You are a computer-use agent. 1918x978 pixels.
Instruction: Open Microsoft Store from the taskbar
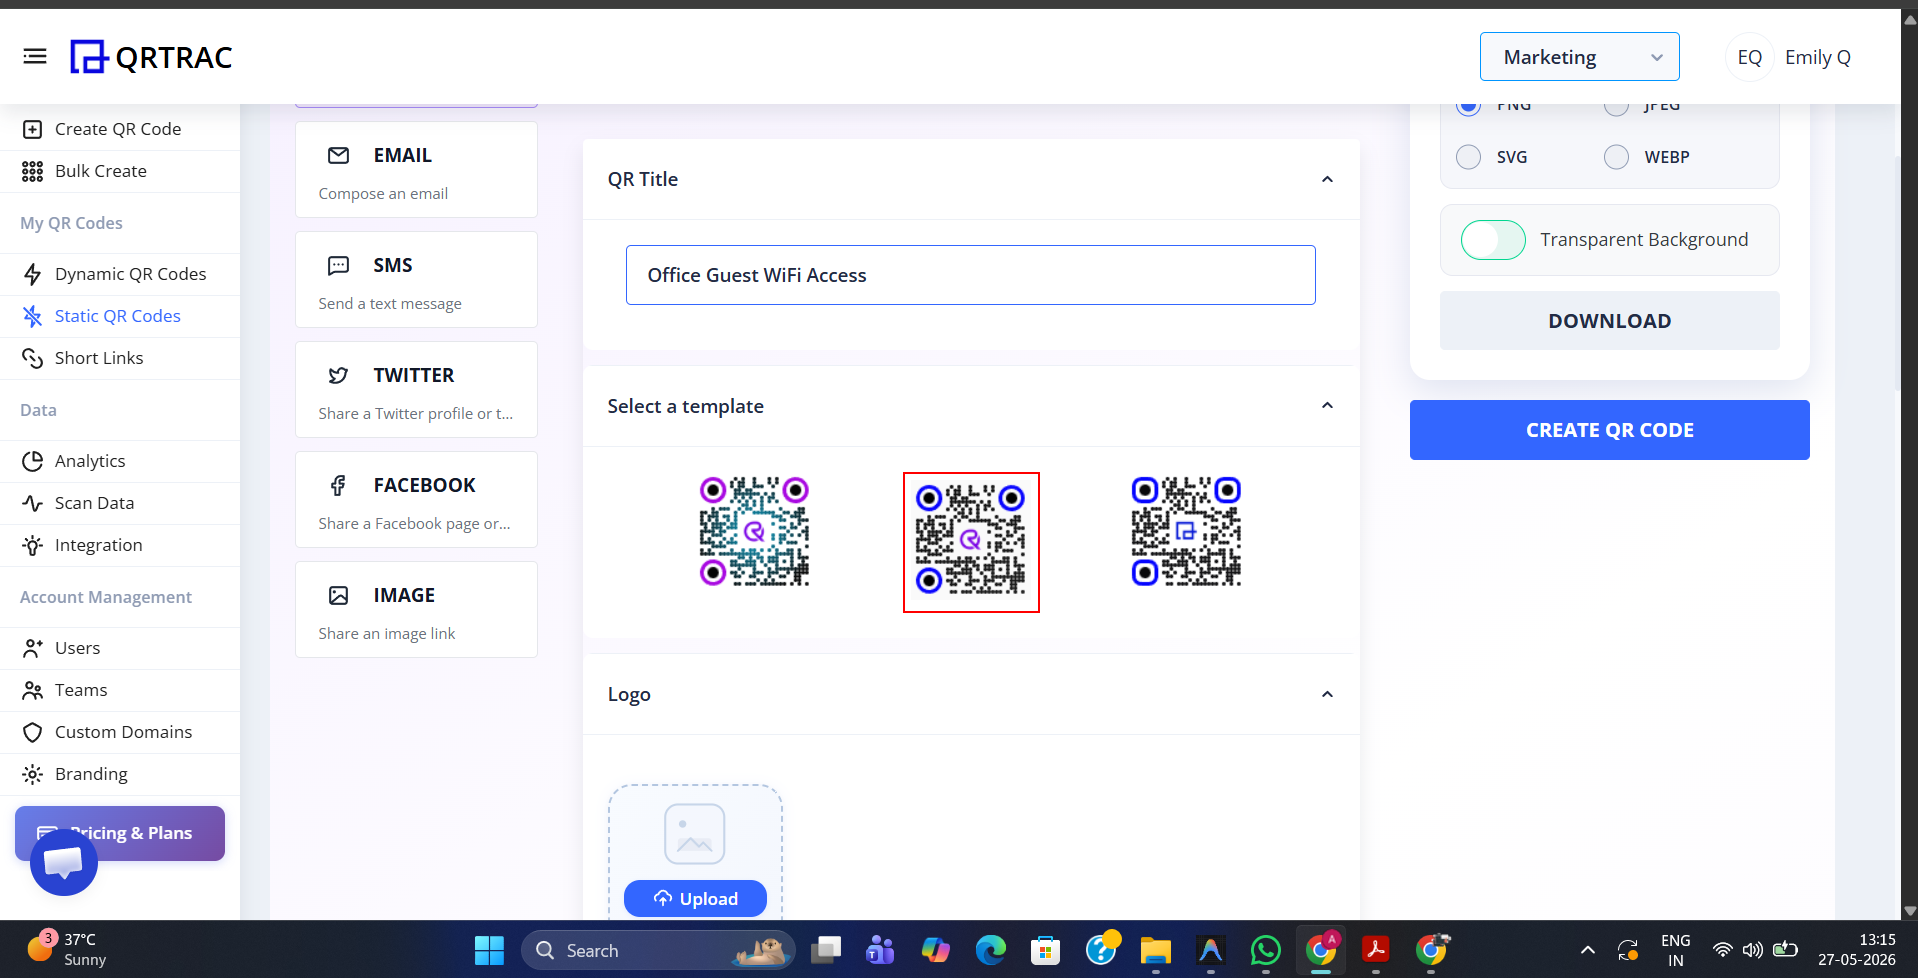tap(1045, 950)
